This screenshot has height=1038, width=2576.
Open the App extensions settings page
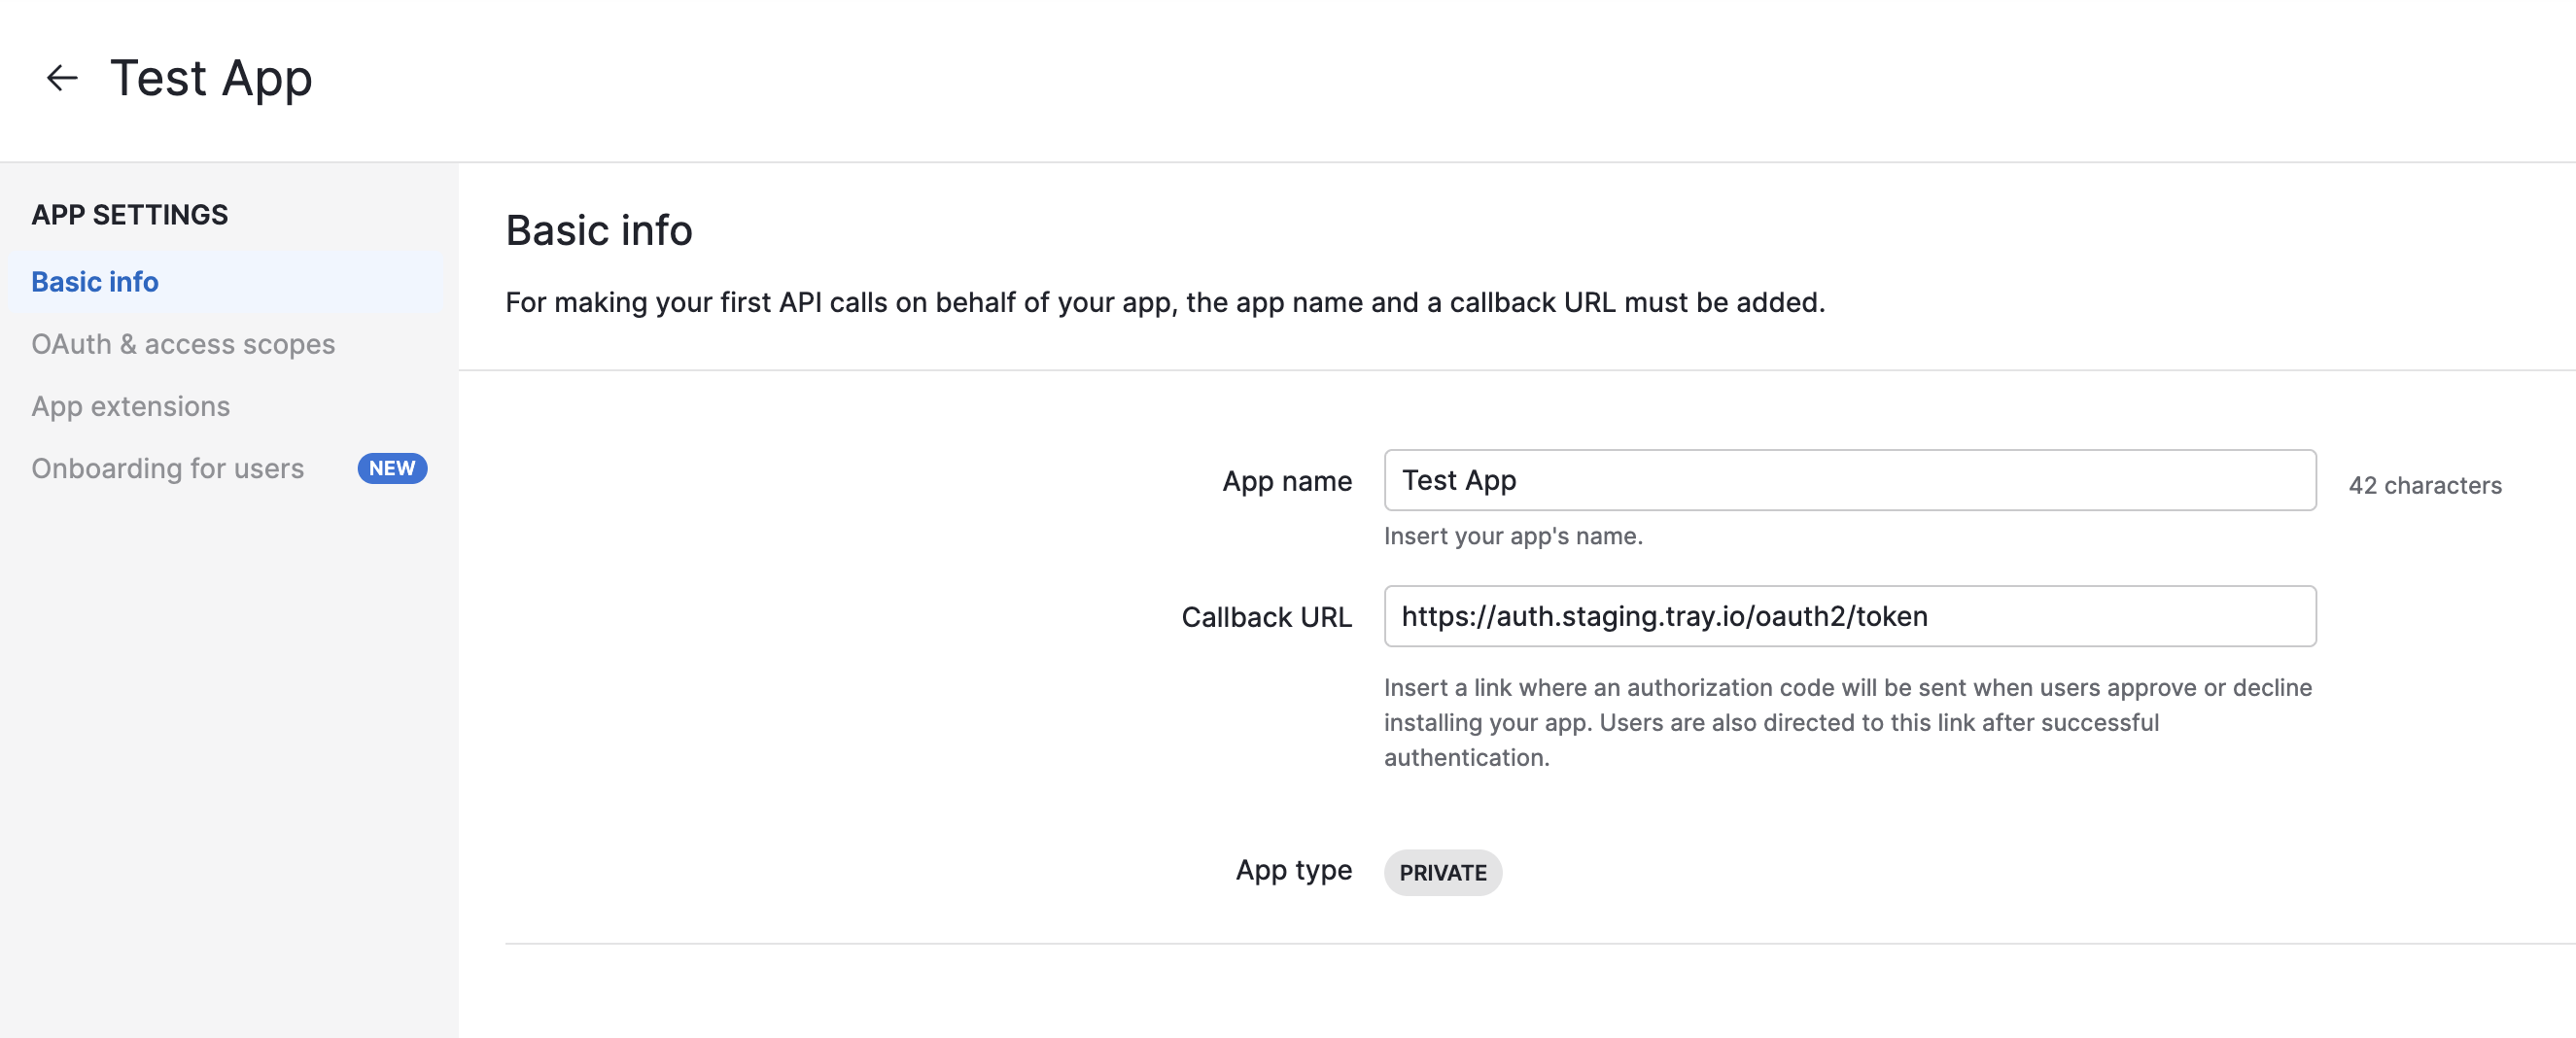tap(130, 405)
